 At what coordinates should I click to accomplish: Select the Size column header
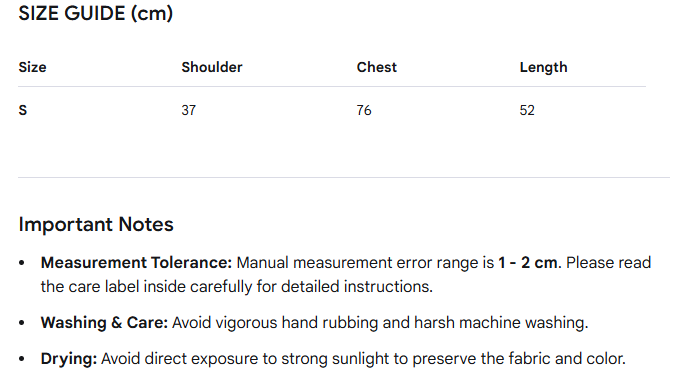tap(32, 67)
